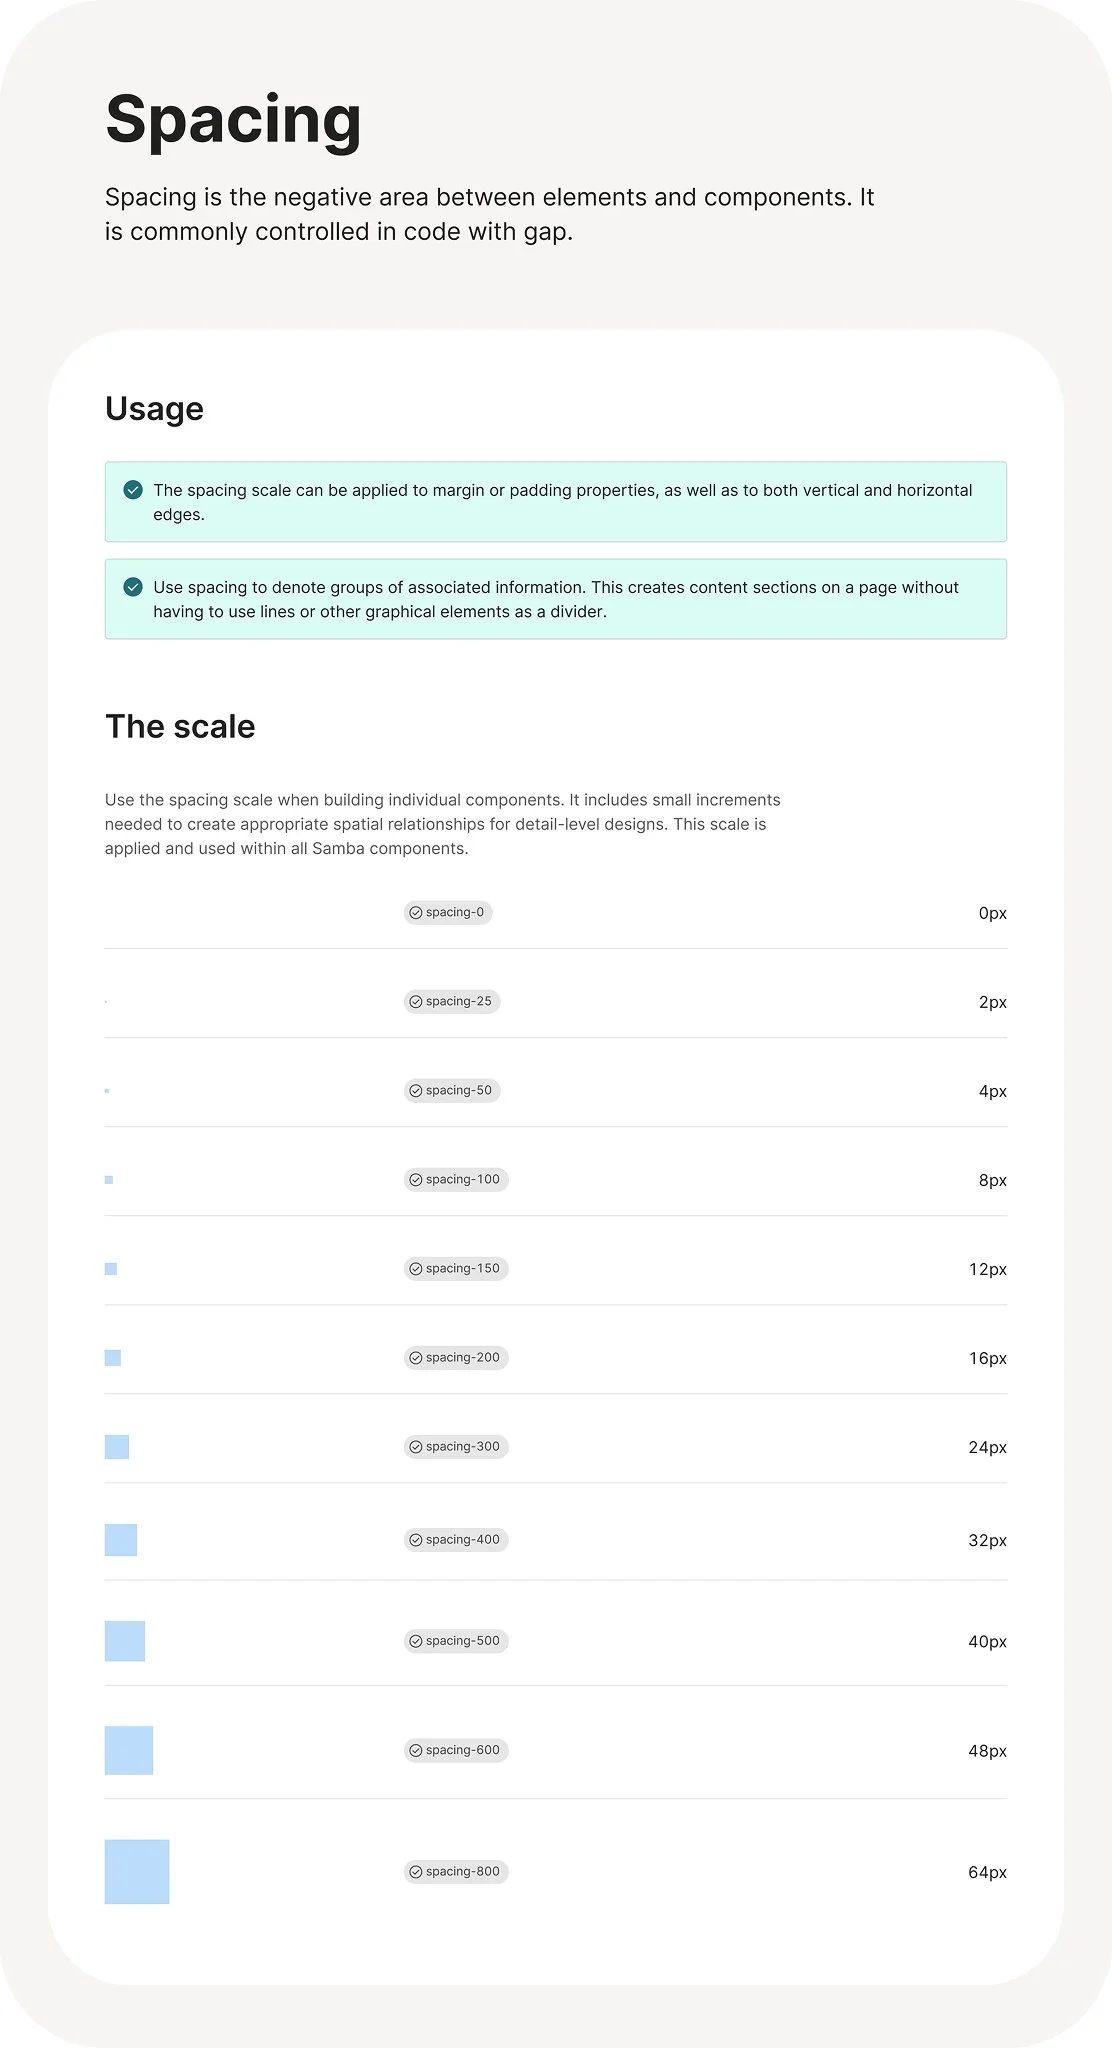Click the check icon inside the spacing-800 chip
This screenshot has width=1112, height=2048.
click(416, 1872)
